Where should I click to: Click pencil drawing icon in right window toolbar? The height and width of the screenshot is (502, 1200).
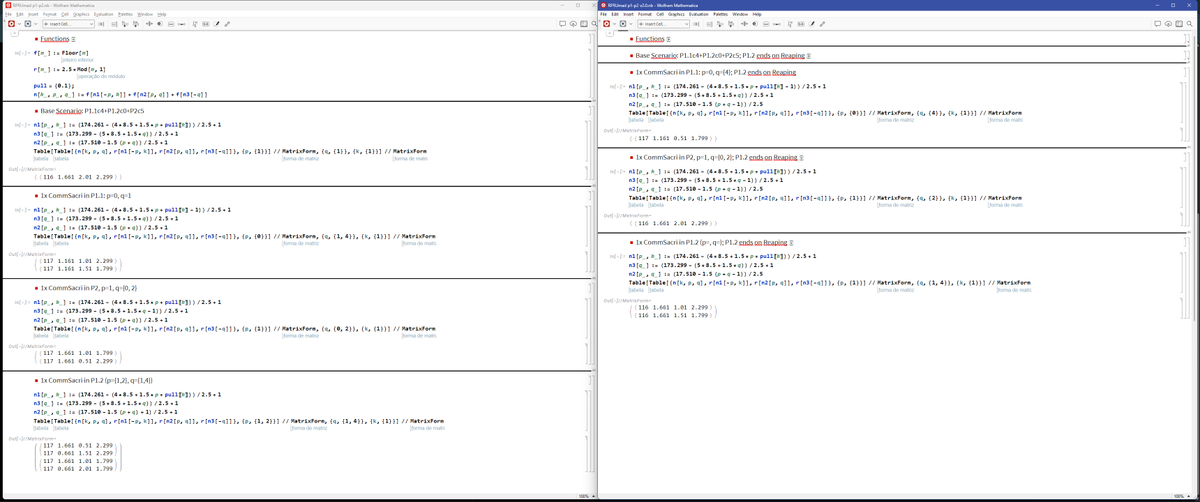[x=812, y=24]
